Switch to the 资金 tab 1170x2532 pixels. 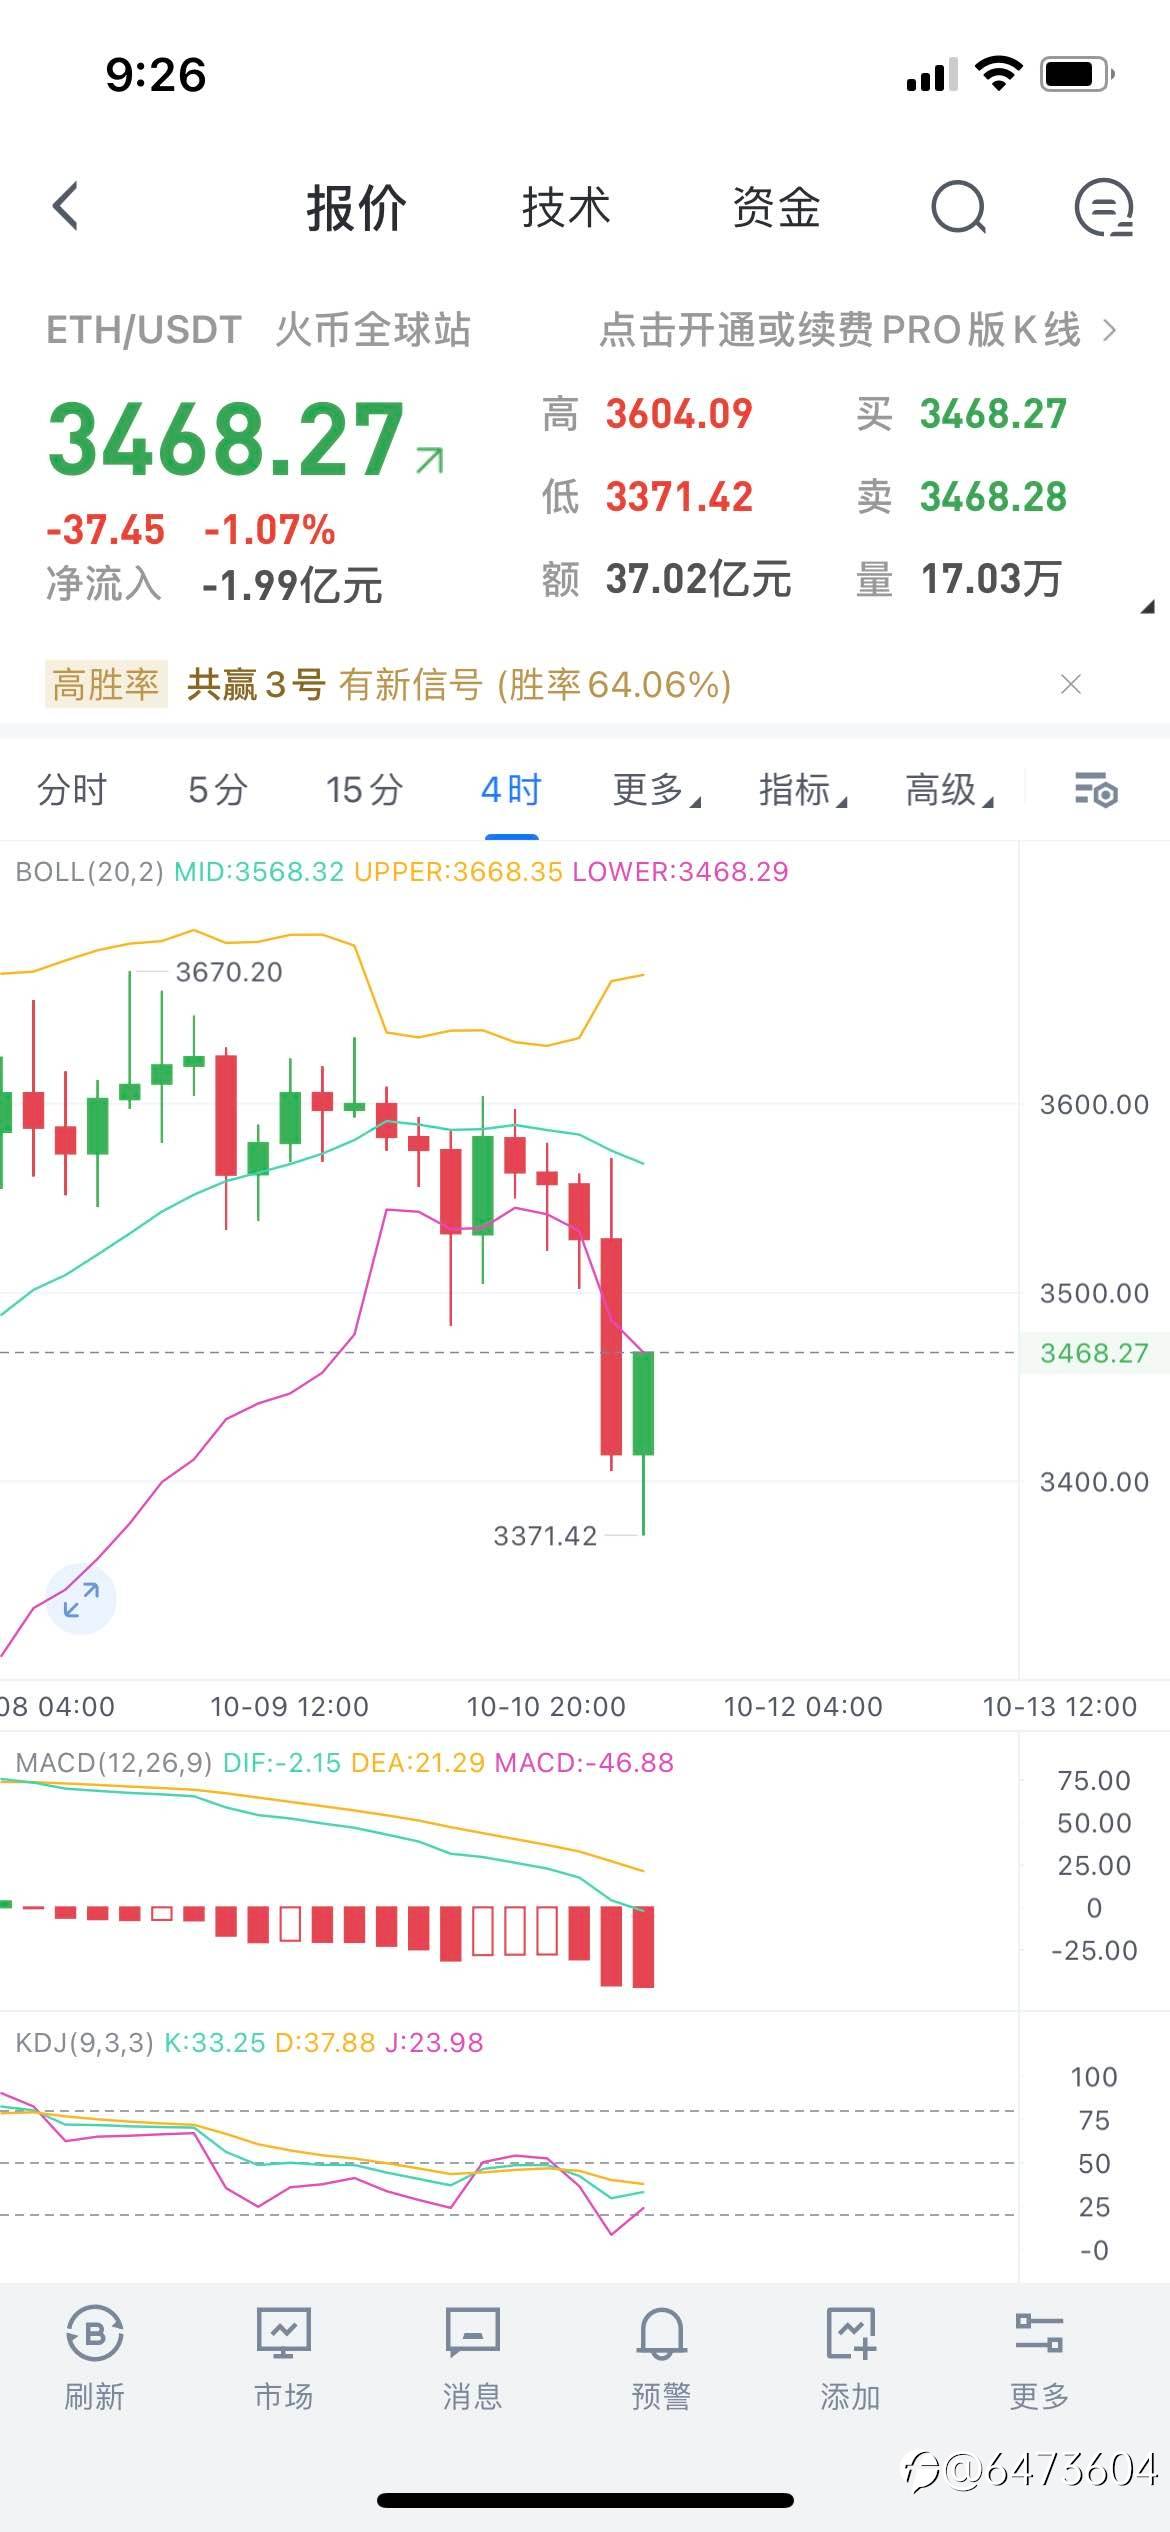[x=776, y=208]
